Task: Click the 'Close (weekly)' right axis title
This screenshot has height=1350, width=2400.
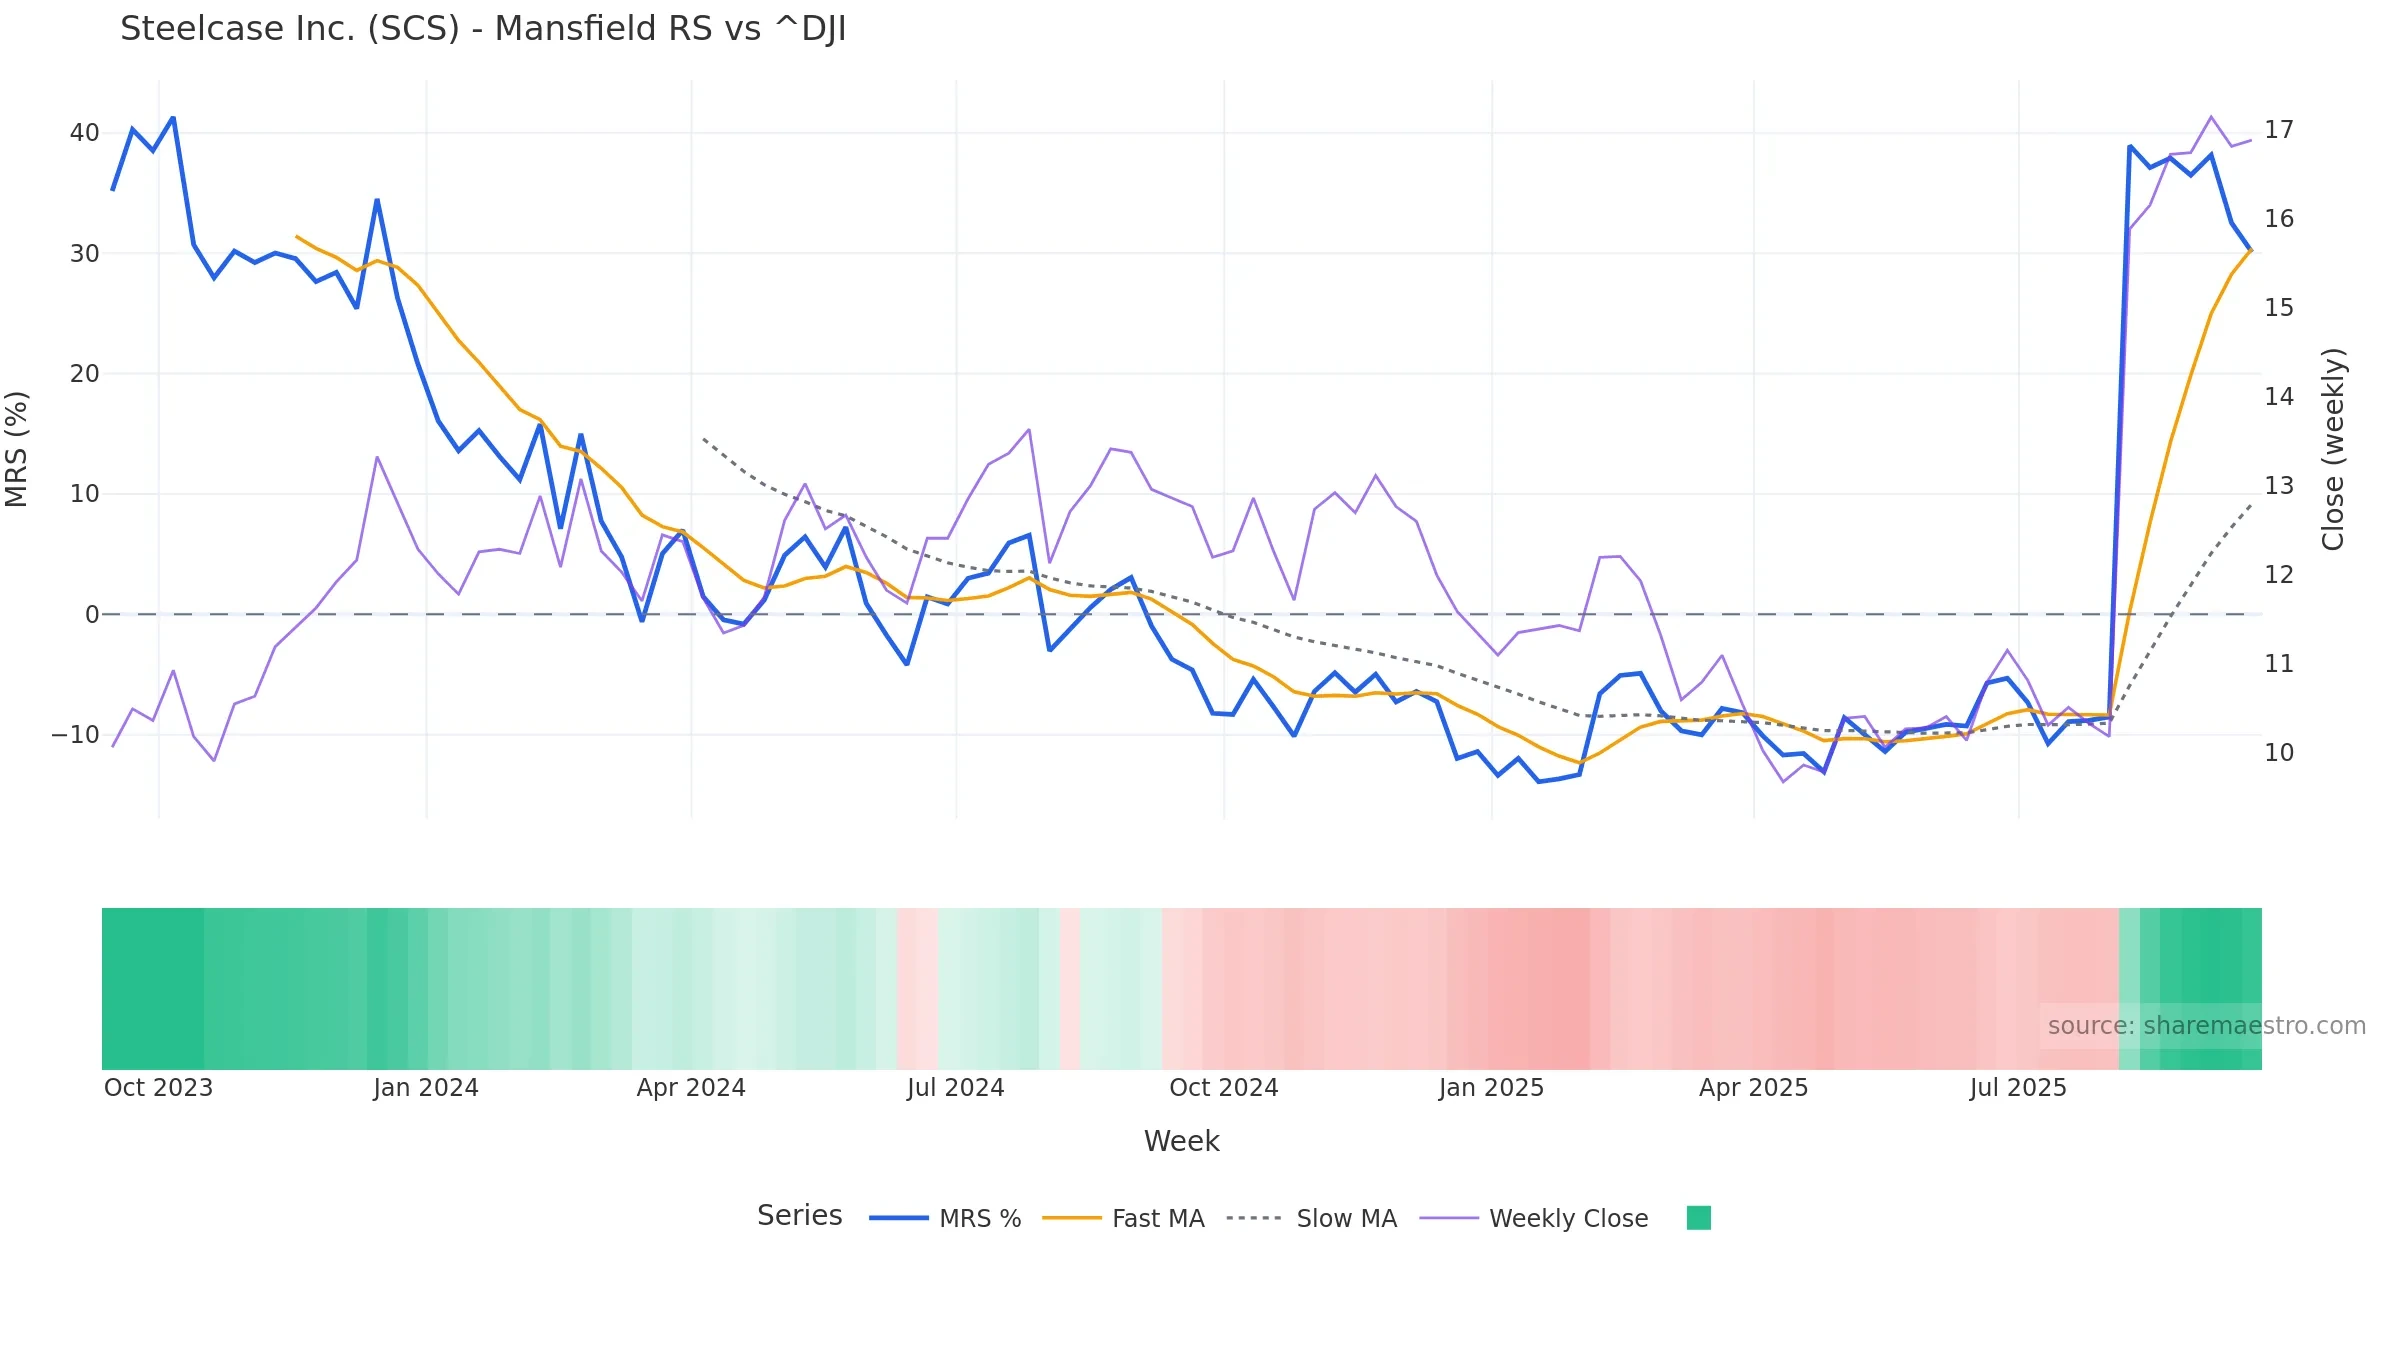Action: (x=2333, y=449)
